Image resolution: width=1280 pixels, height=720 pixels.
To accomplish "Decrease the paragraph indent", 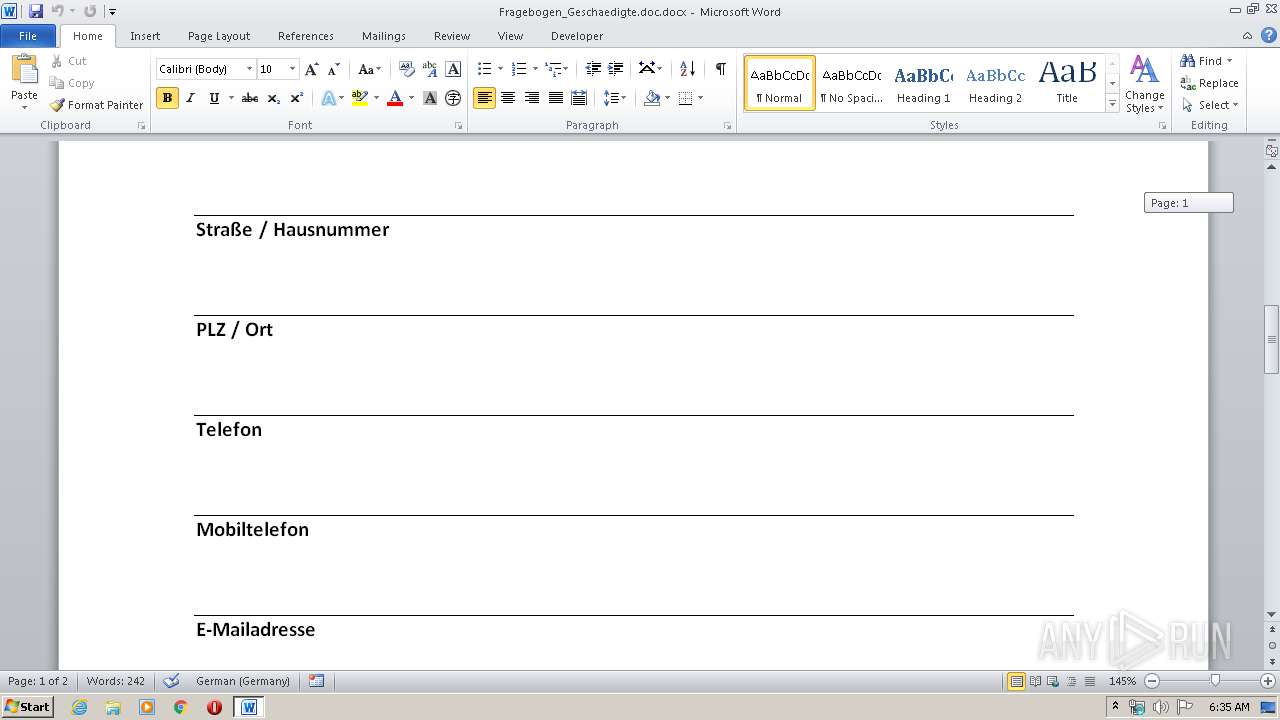I will [593, 69].
